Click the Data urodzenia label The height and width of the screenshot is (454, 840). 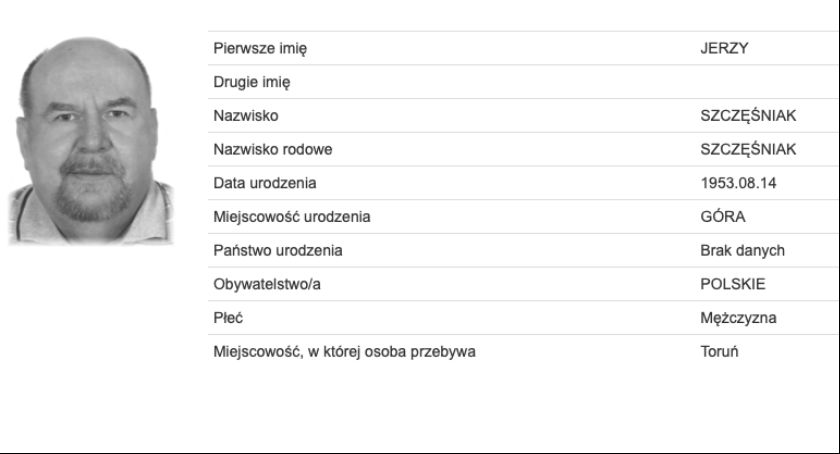(264, 183)
